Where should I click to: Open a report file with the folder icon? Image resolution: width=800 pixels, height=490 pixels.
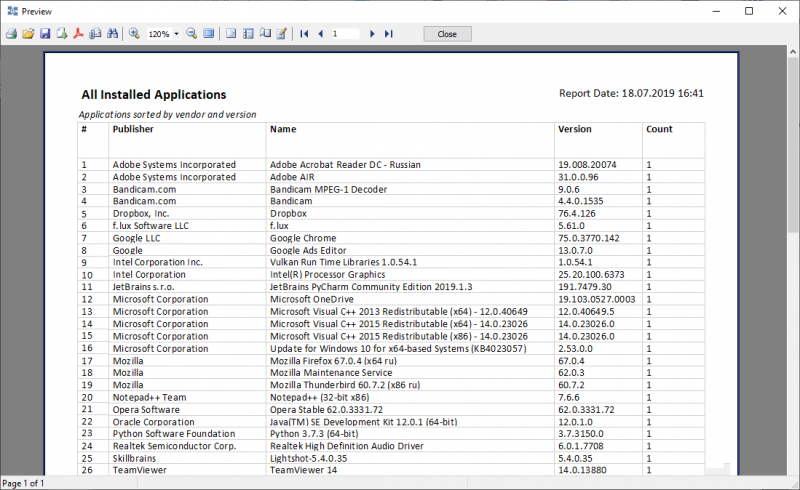point(28,34)
